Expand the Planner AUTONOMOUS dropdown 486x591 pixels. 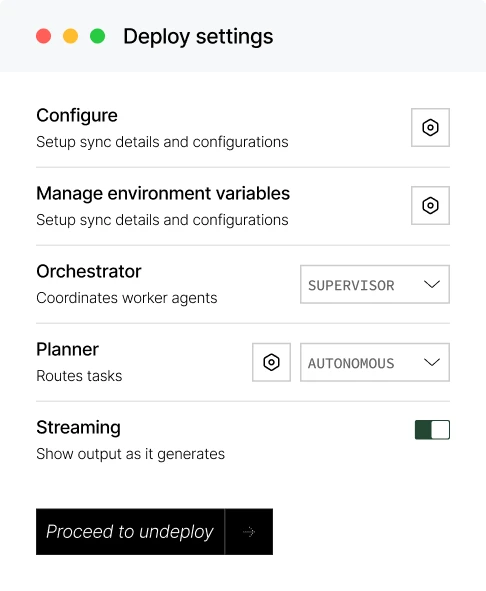(375, 362)
